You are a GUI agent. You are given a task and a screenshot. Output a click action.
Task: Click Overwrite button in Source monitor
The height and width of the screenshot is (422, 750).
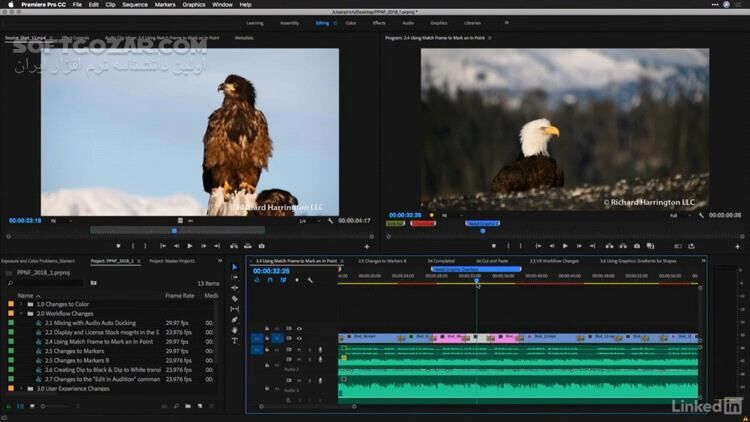click(x=247, y=246)
